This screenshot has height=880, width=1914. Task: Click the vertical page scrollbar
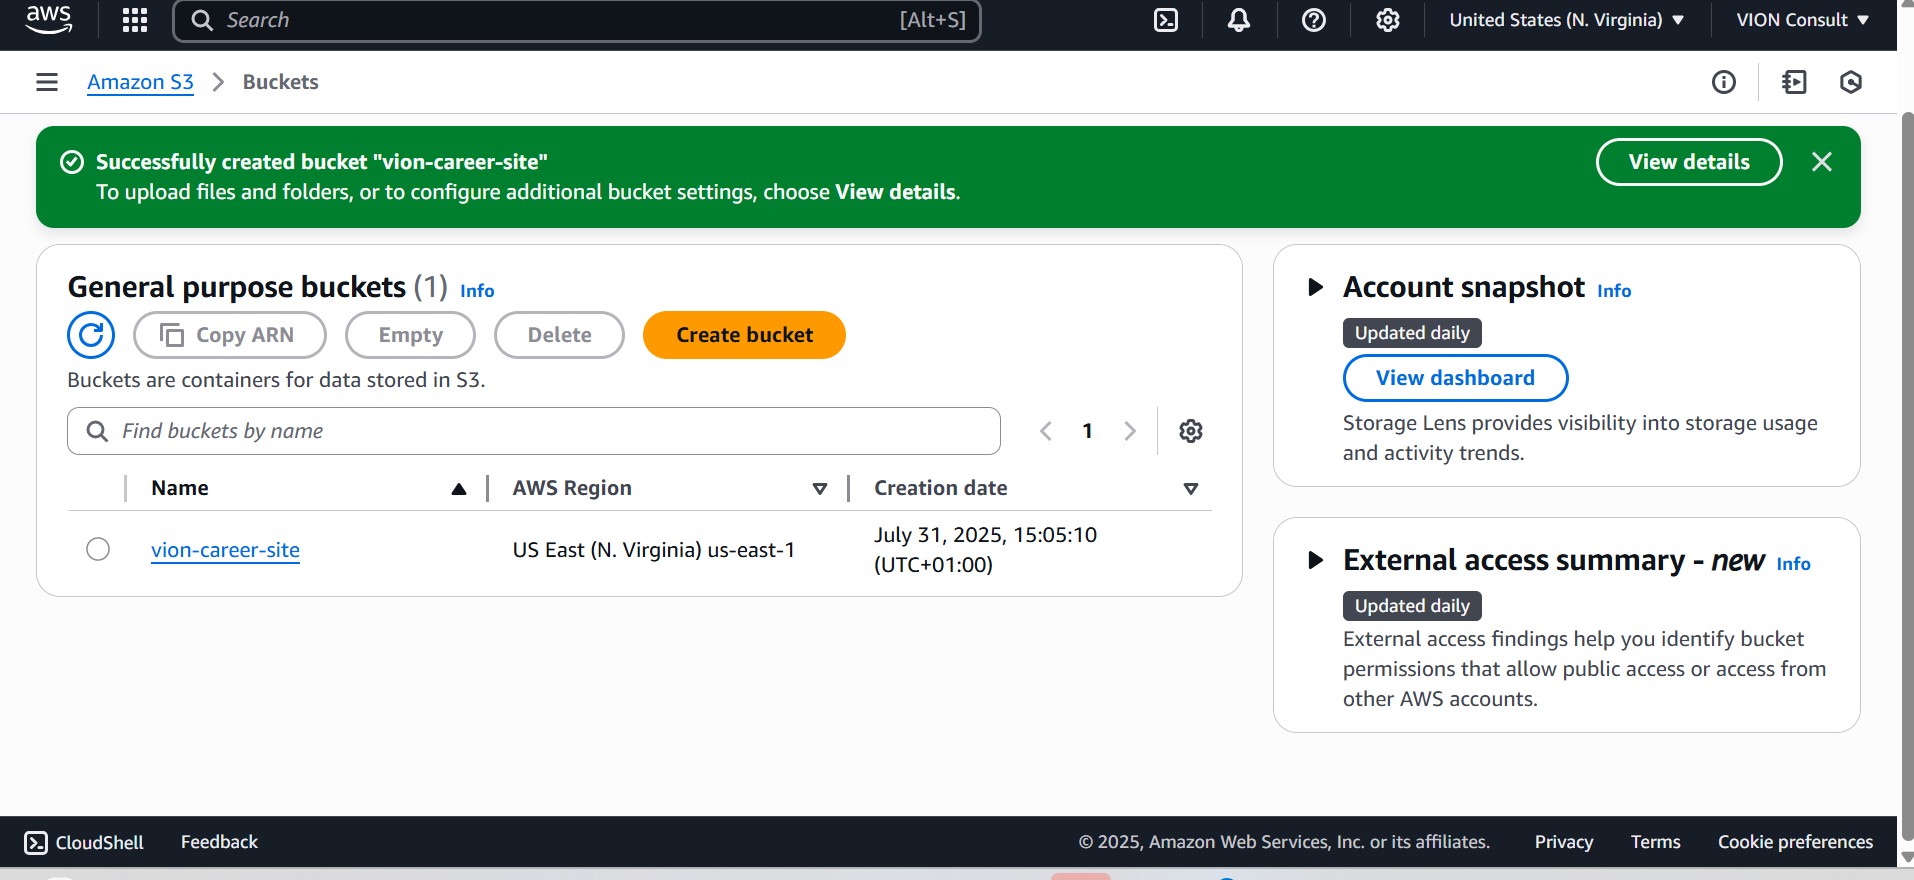click(1906, 475)
